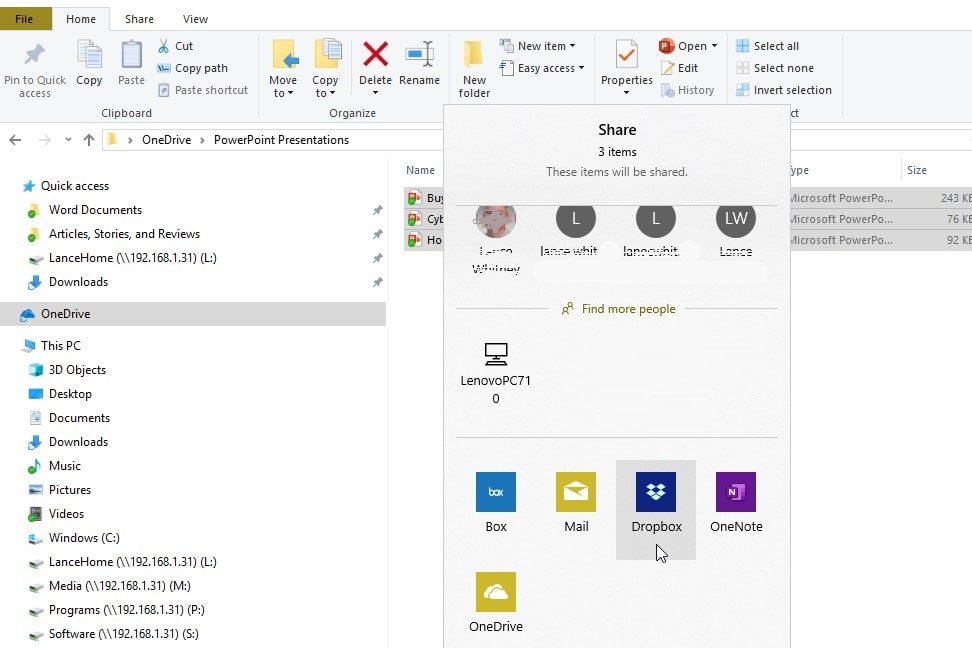Open the File tab
This screenshot has height=648, width=972.
(24, 19)
